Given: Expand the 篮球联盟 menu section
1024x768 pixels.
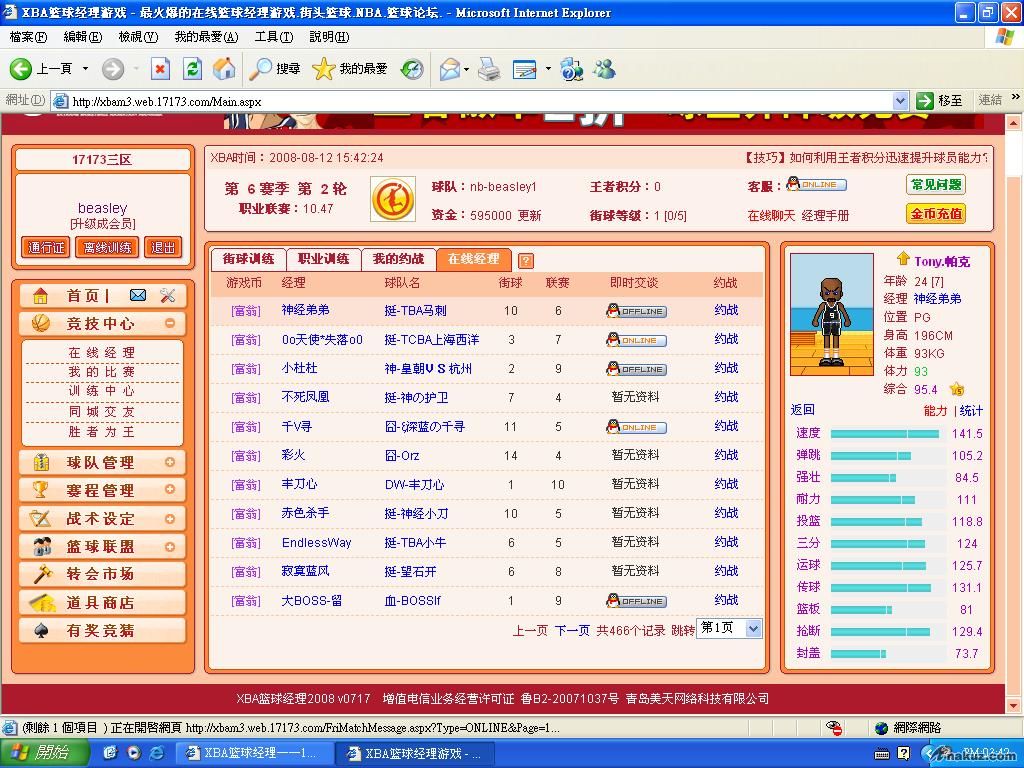Looking at the screenshot, I should [170, 547].
